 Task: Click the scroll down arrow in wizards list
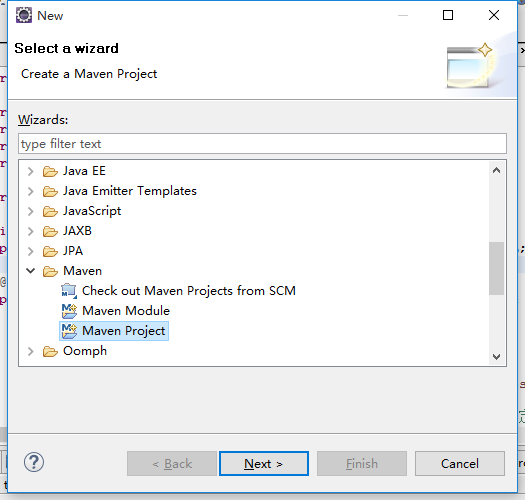pos(496,356)
